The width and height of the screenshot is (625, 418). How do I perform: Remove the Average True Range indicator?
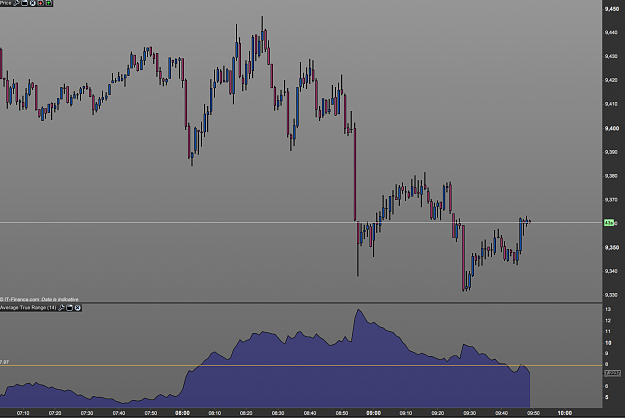pos(78,308)
